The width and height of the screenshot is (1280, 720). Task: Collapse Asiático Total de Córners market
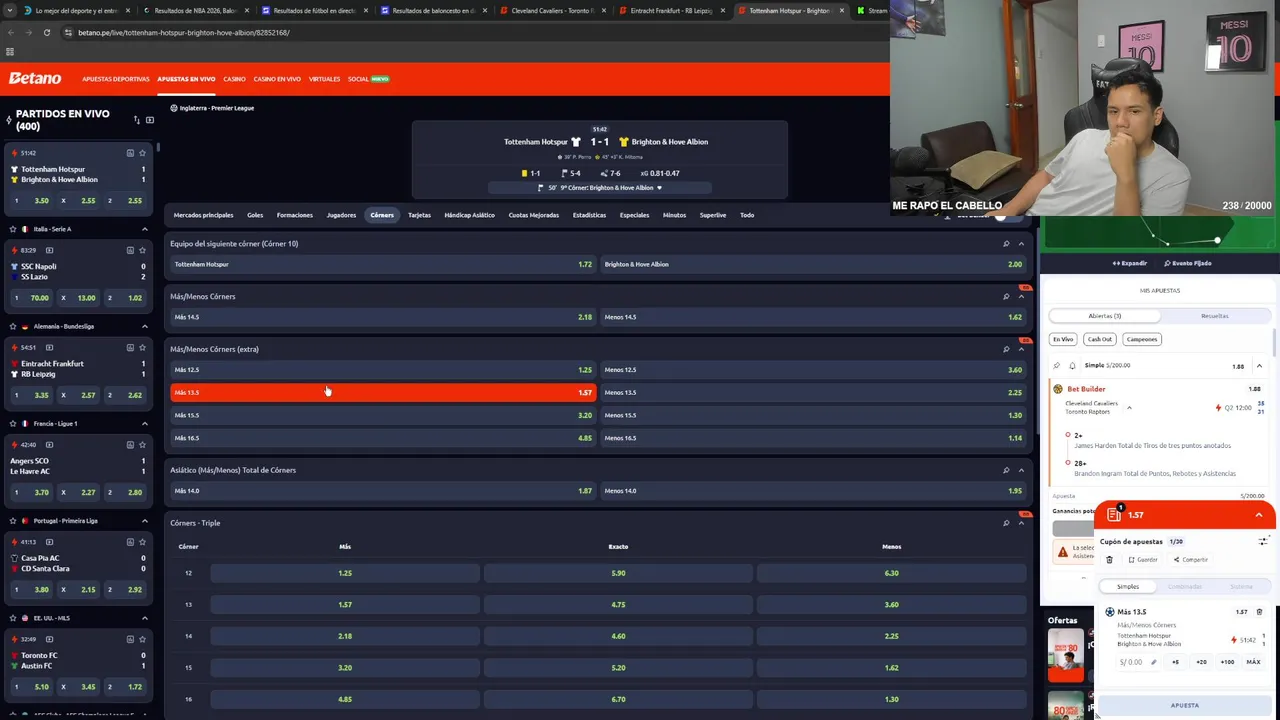click(1021, 470)
